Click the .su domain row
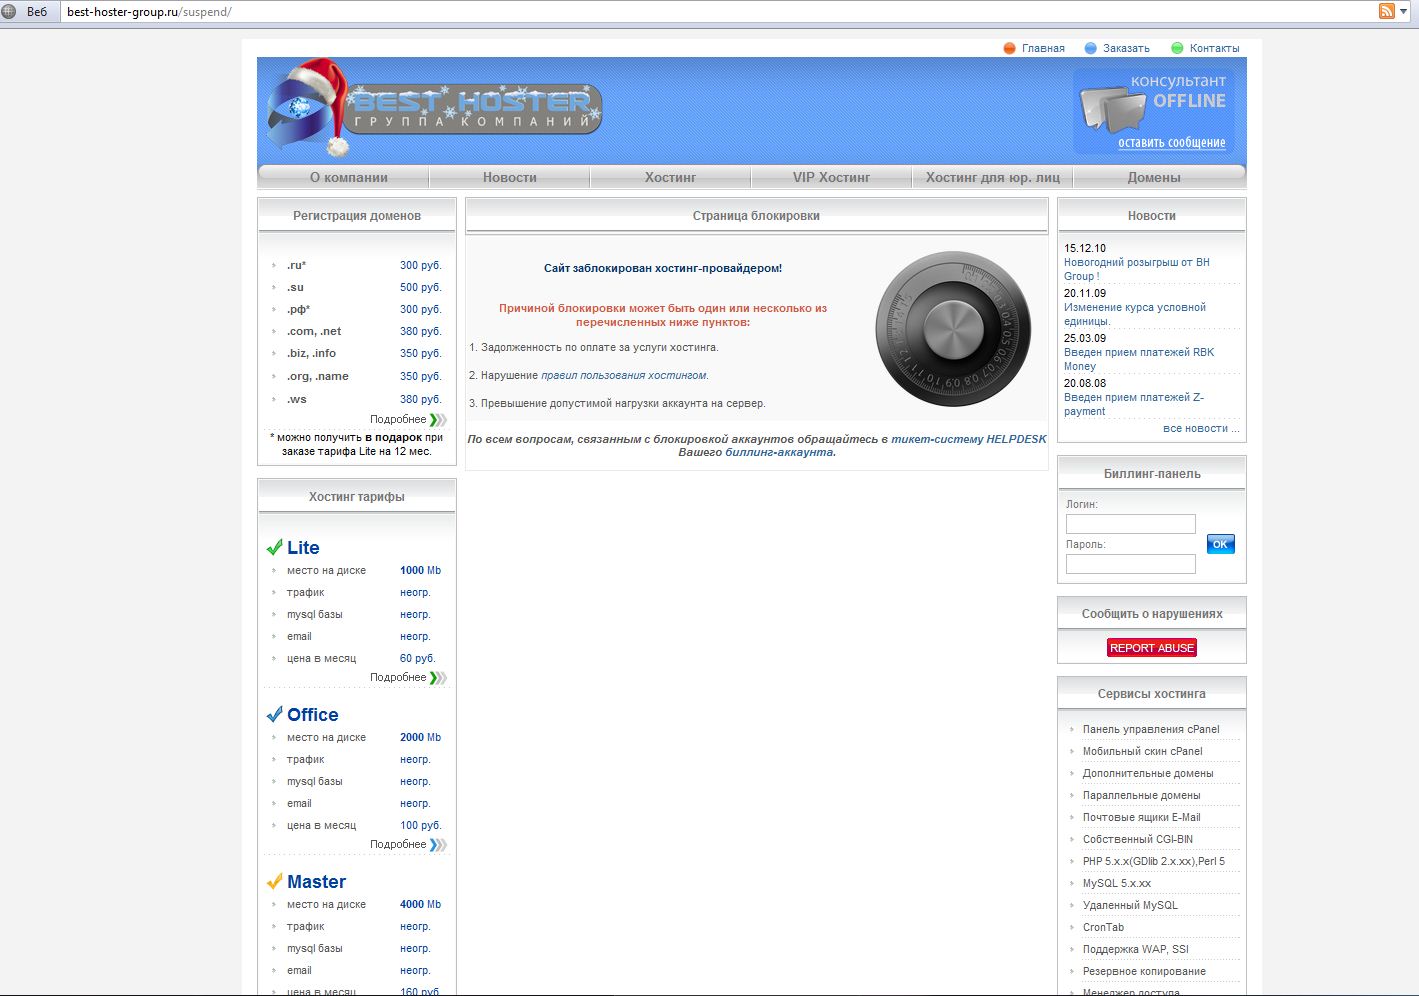 [356, 287]
